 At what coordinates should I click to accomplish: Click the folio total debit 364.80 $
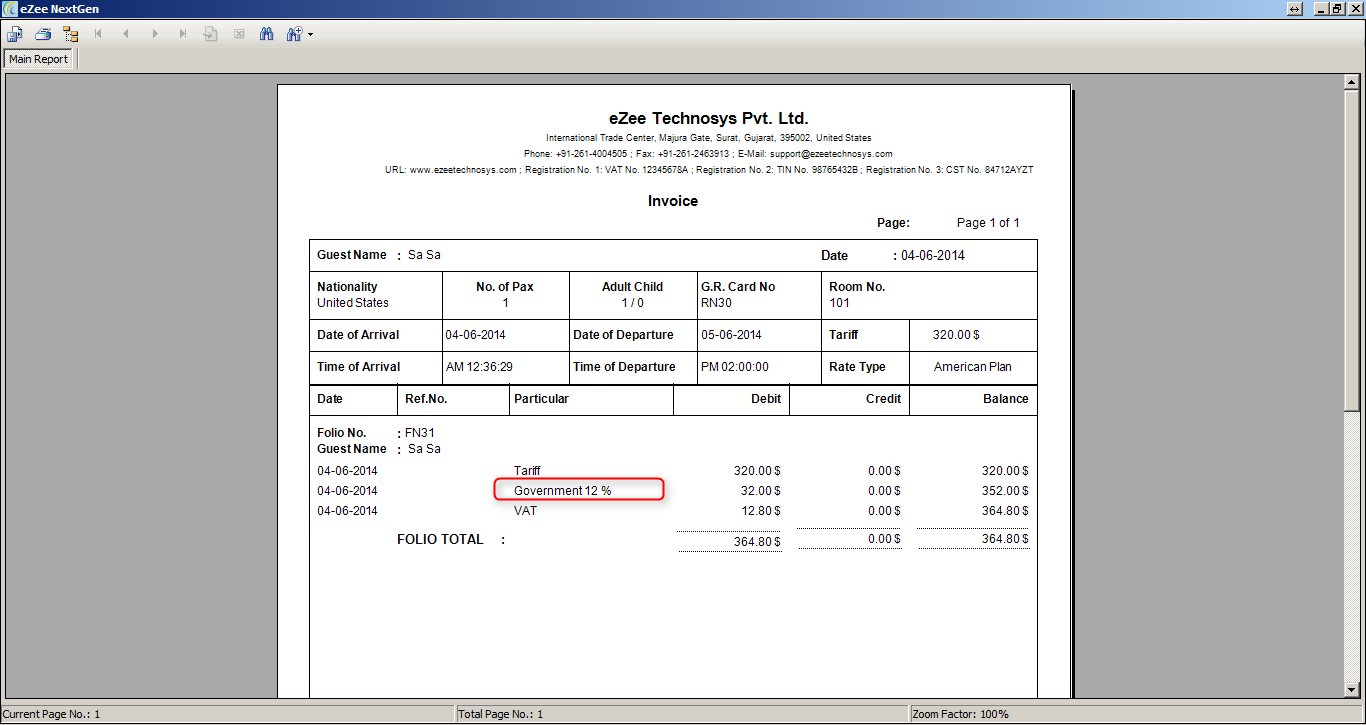click(x=758, y=540)
